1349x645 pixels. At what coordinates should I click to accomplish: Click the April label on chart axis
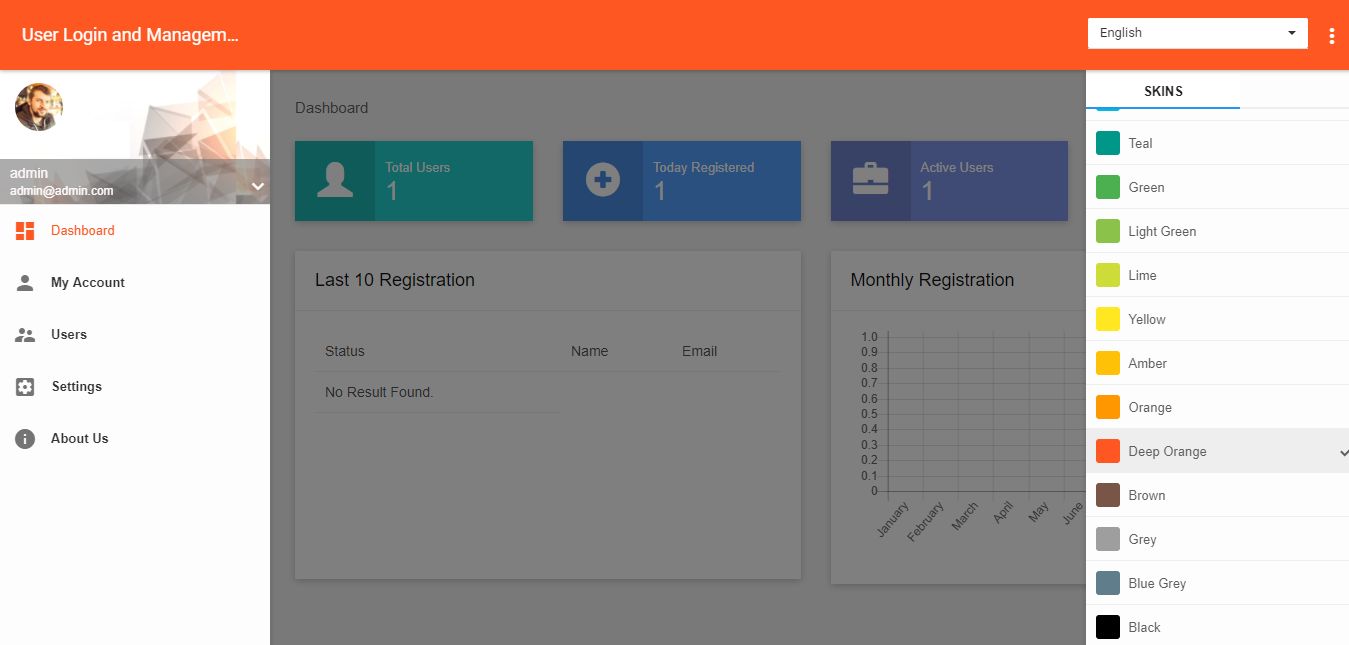pyautogui.click(x=1003, y=513)
